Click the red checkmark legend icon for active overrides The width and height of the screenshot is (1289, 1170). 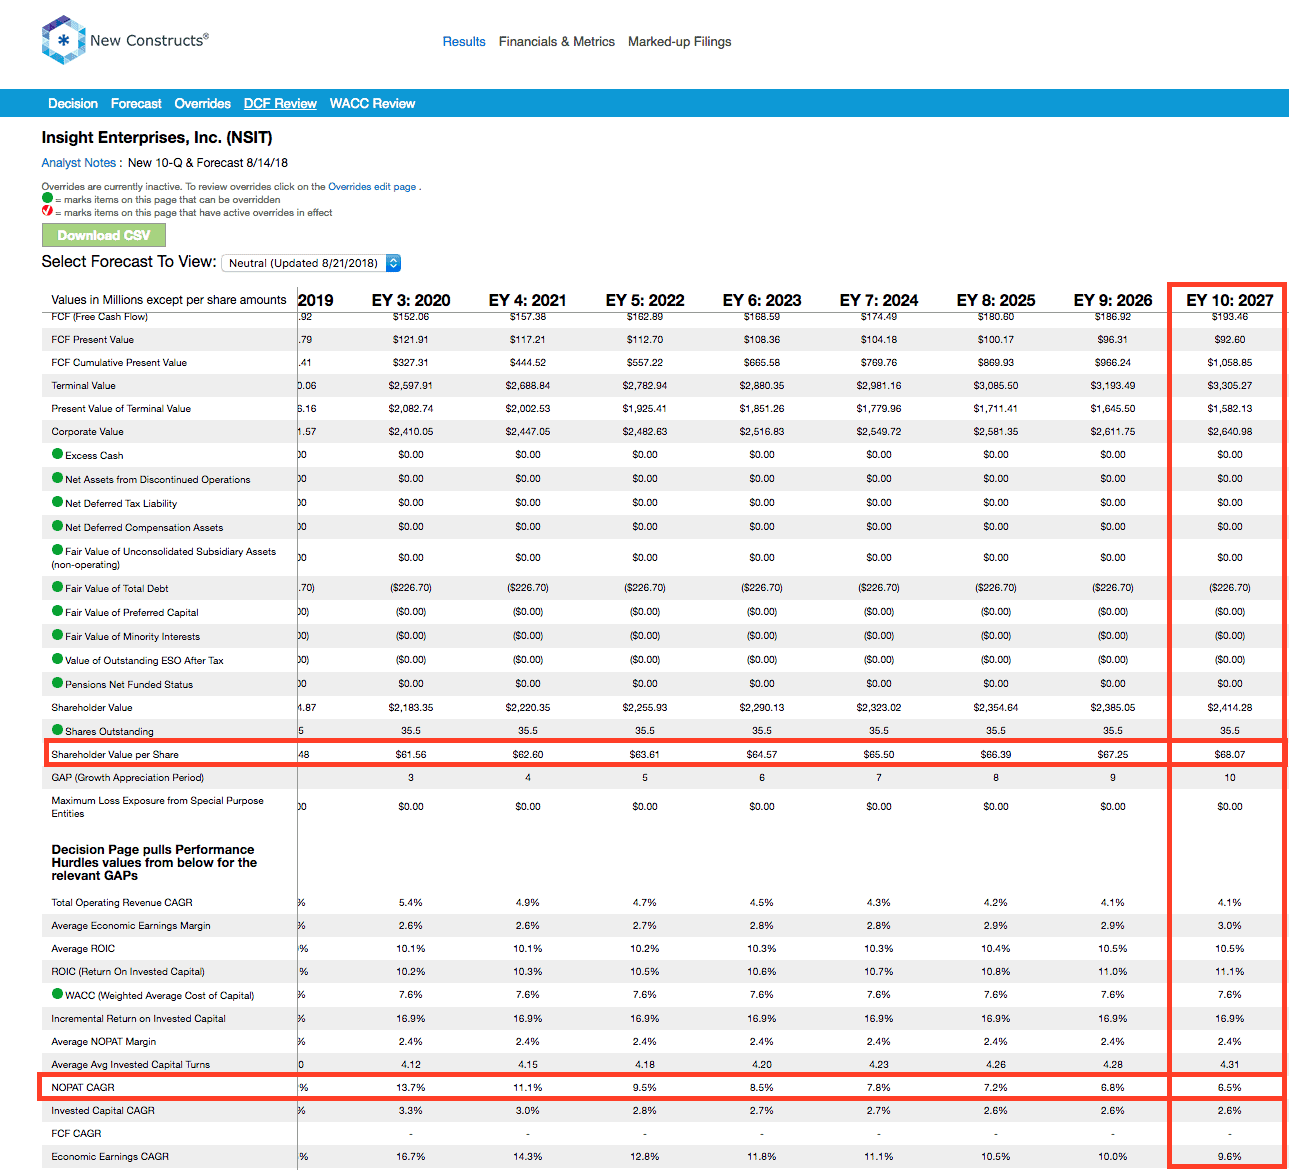coord(47,211)
